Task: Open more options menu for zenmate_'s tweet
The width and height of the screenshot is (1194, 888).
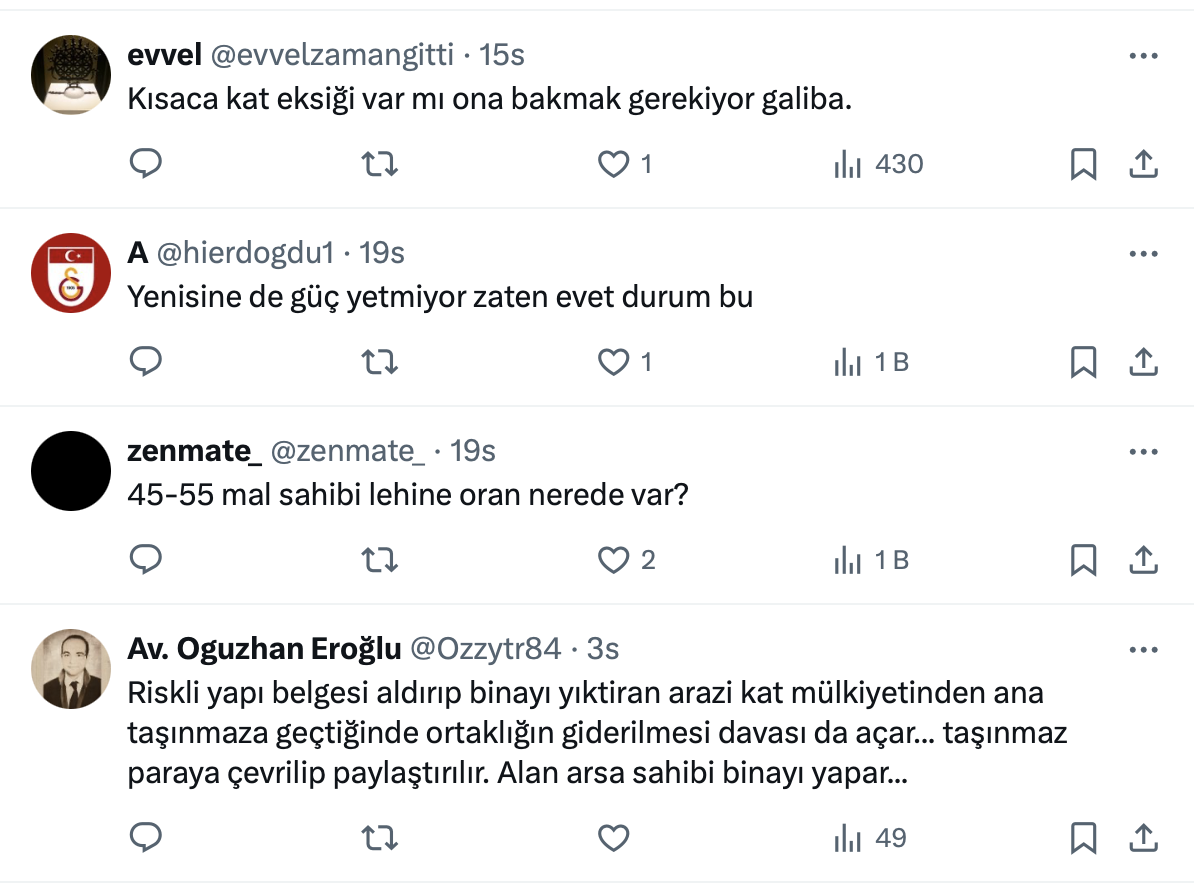Action: coord(1142,452)
